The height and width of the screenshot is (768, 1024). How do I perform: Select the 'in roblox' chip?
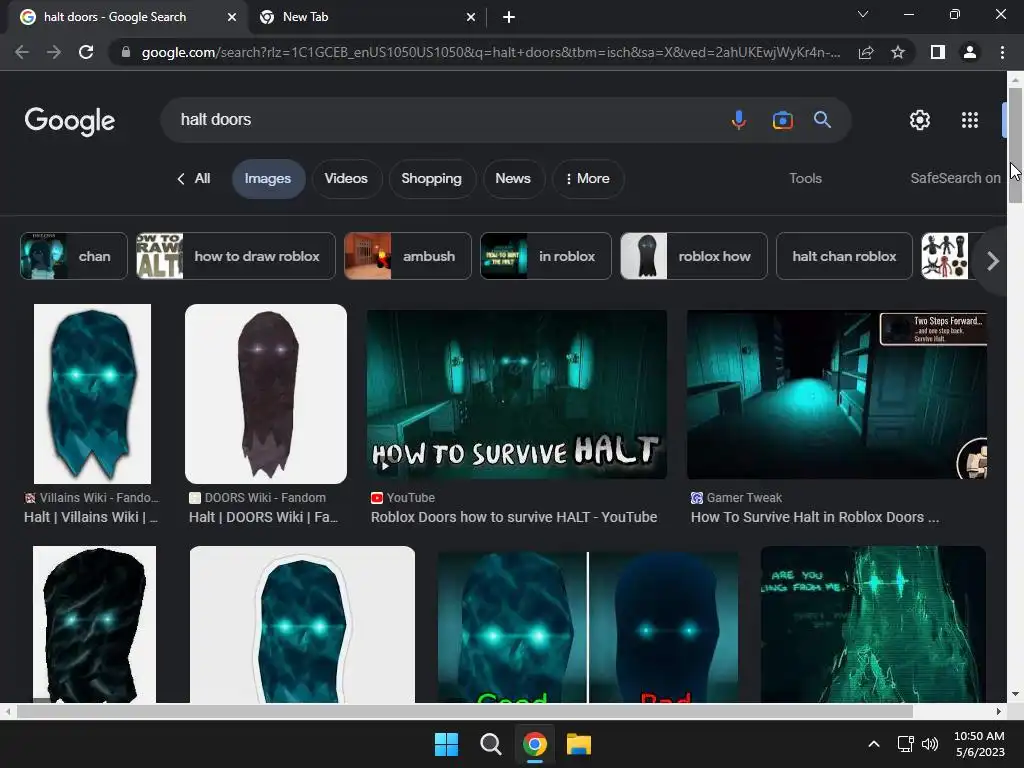[x=546, y=256]
